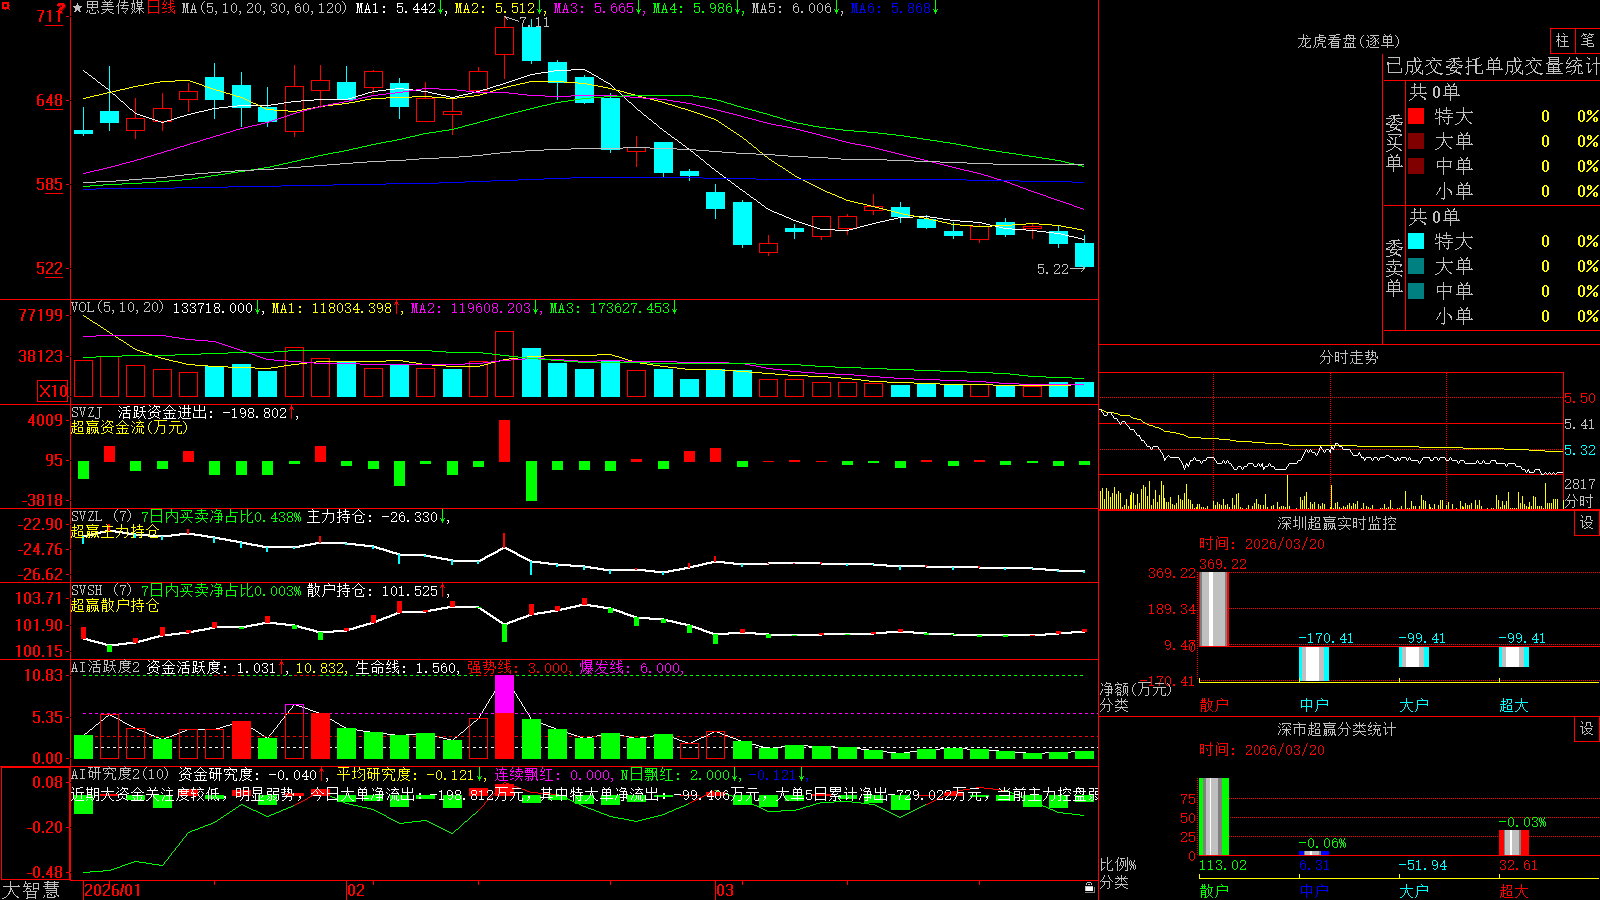
Task: Click the 散户 bar valued 369.22
Action: tap(1214, 608)
